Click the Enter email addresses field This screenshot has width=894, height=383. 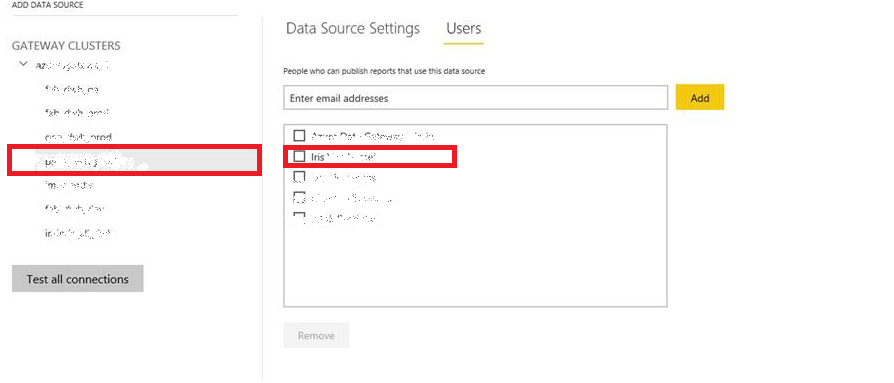point(476,98)
